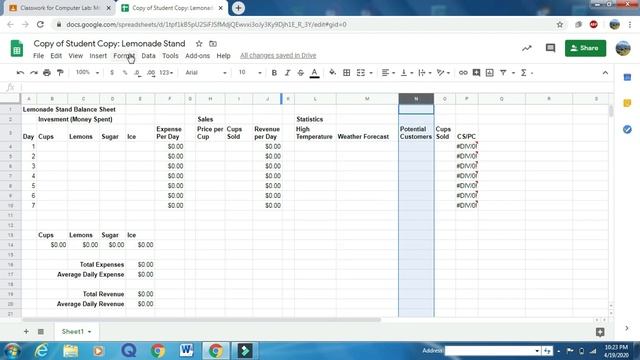
Task: Open a new browser tab
Action: pyautogui.click(x=238, y=8)
